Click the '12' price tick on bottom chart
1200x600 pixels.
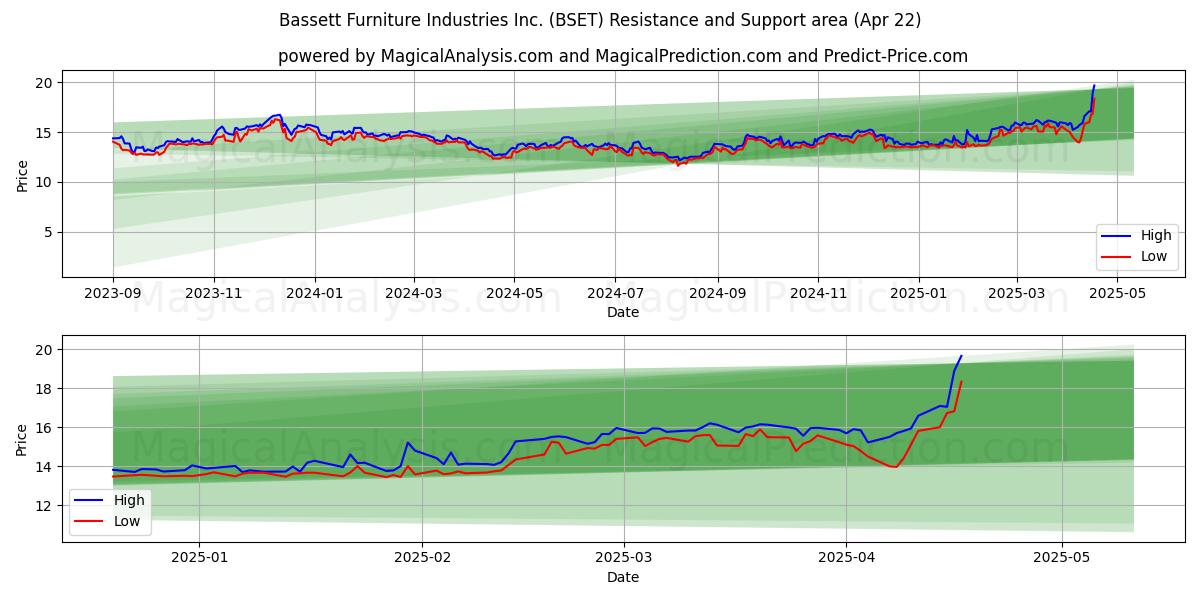tap(44, 506)
